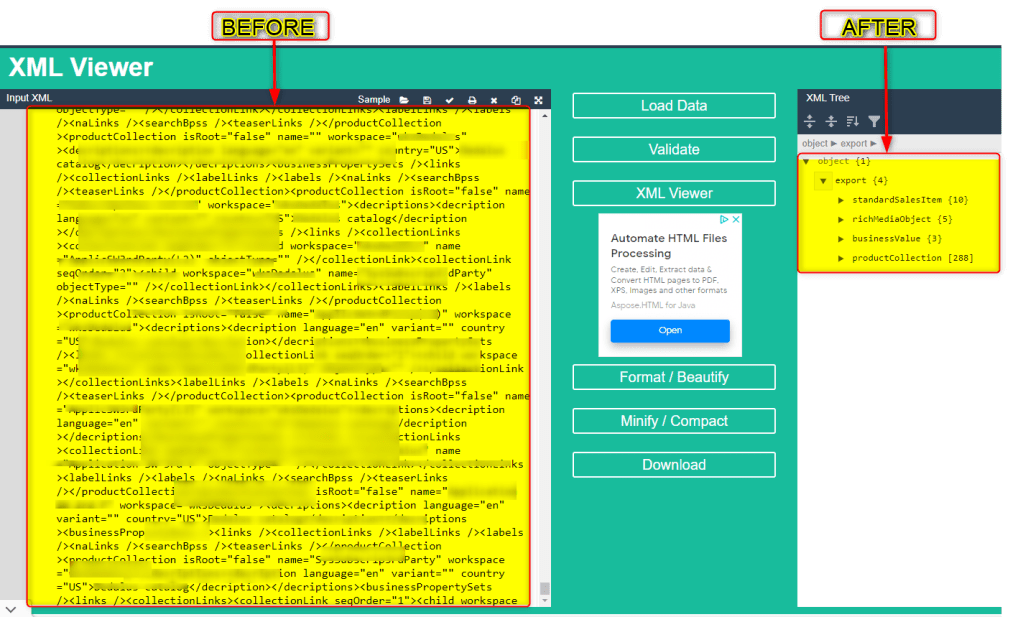1023x617 pixels.
Task: Collapse the object root node
Action: click(x=806, y=162)
